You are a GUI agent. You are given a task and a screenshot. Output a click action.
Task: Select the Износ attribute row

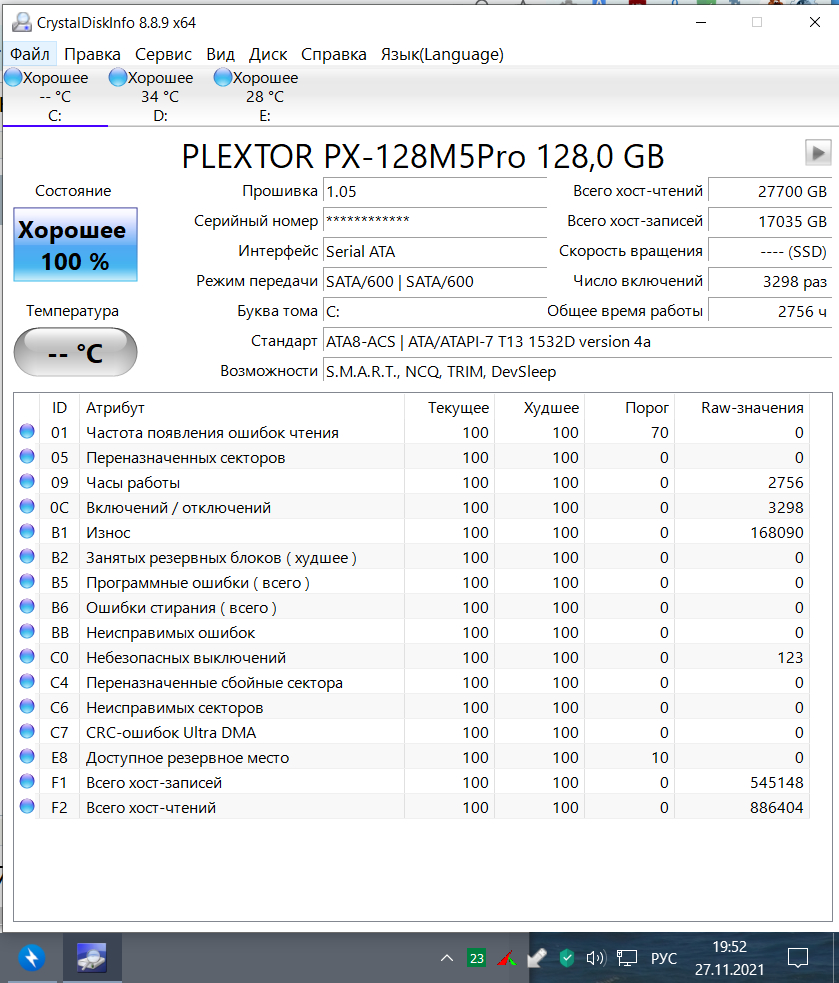(412, 532)
